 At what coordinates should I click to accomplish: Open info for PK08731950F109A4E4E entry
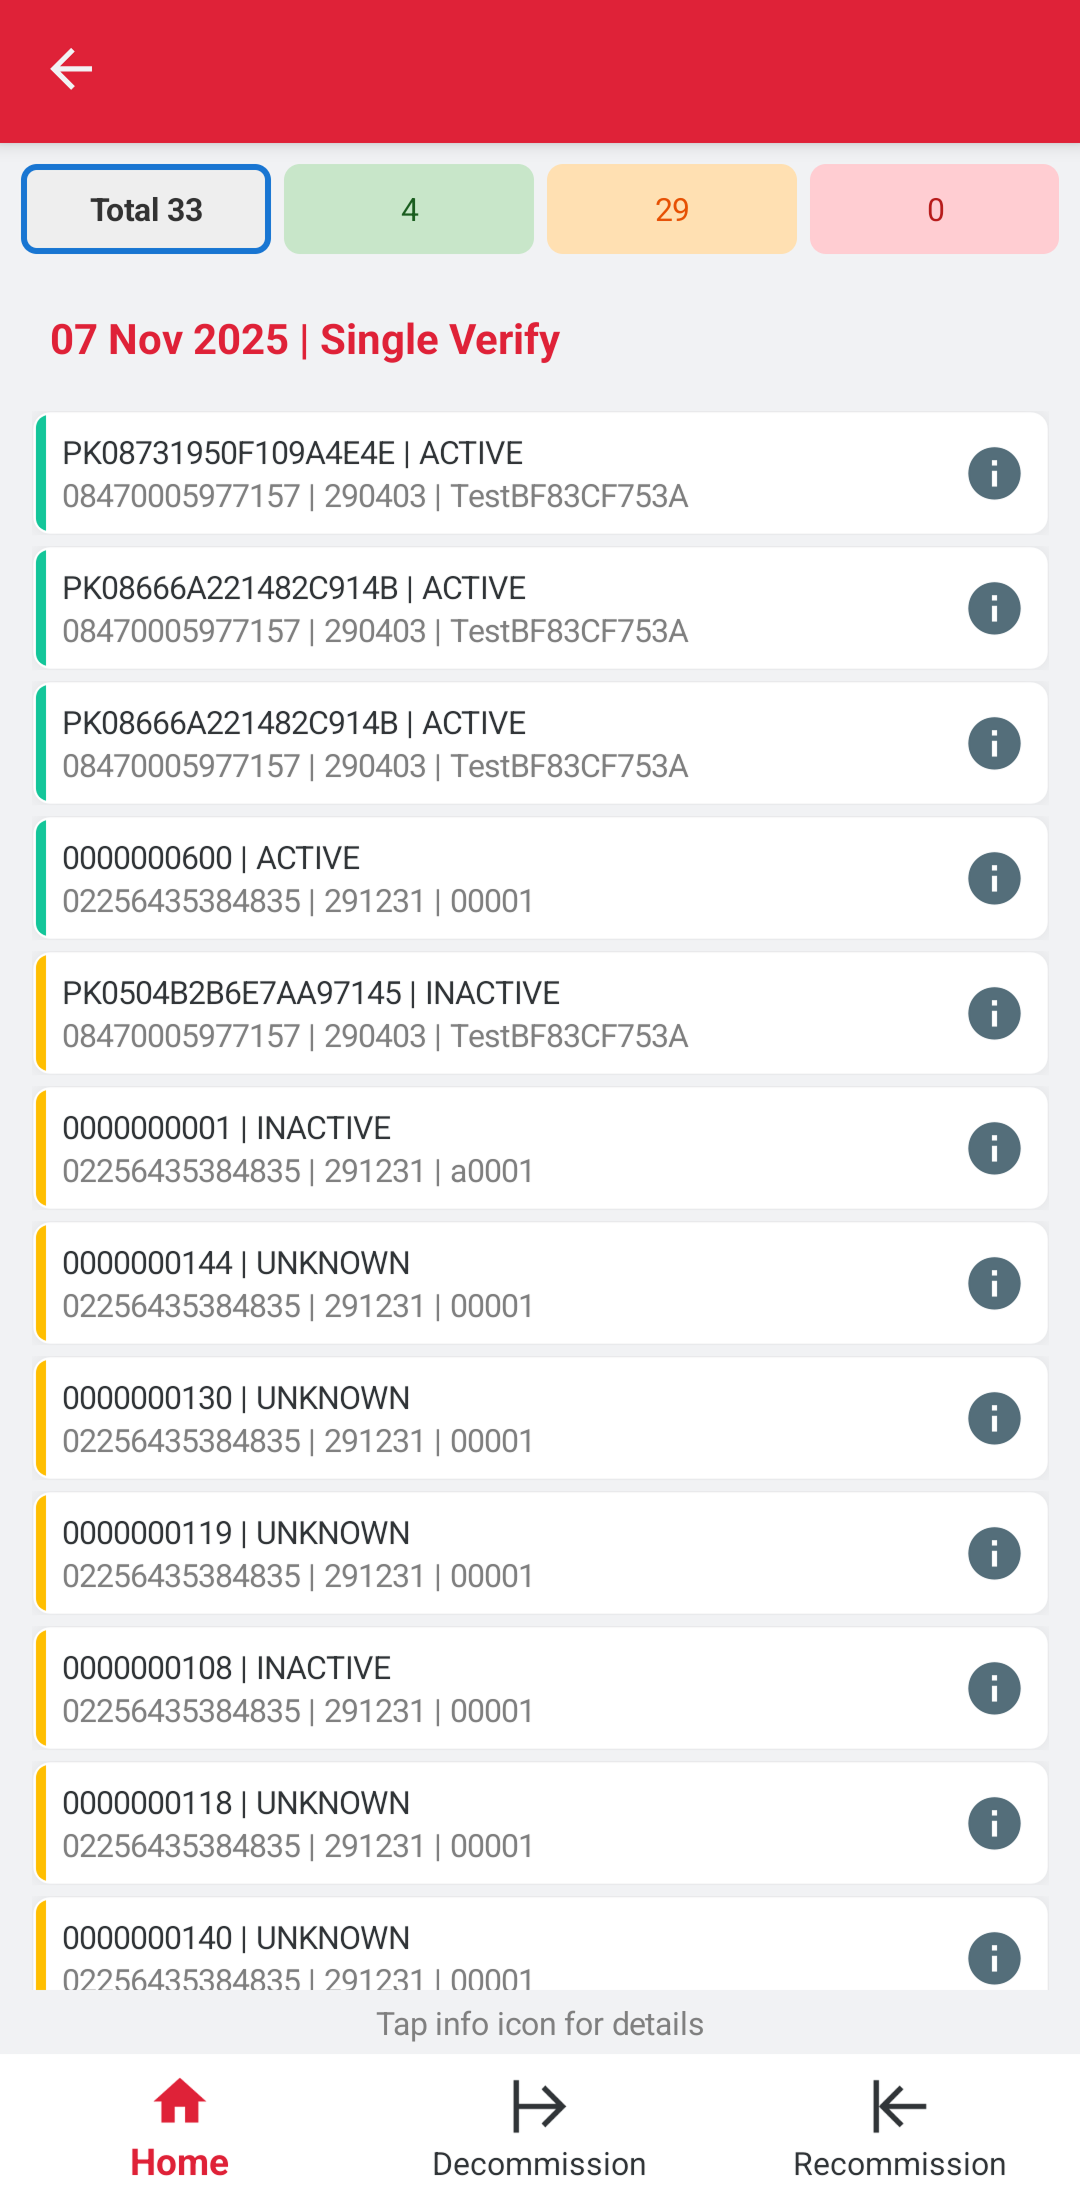(x=994, y=473)
